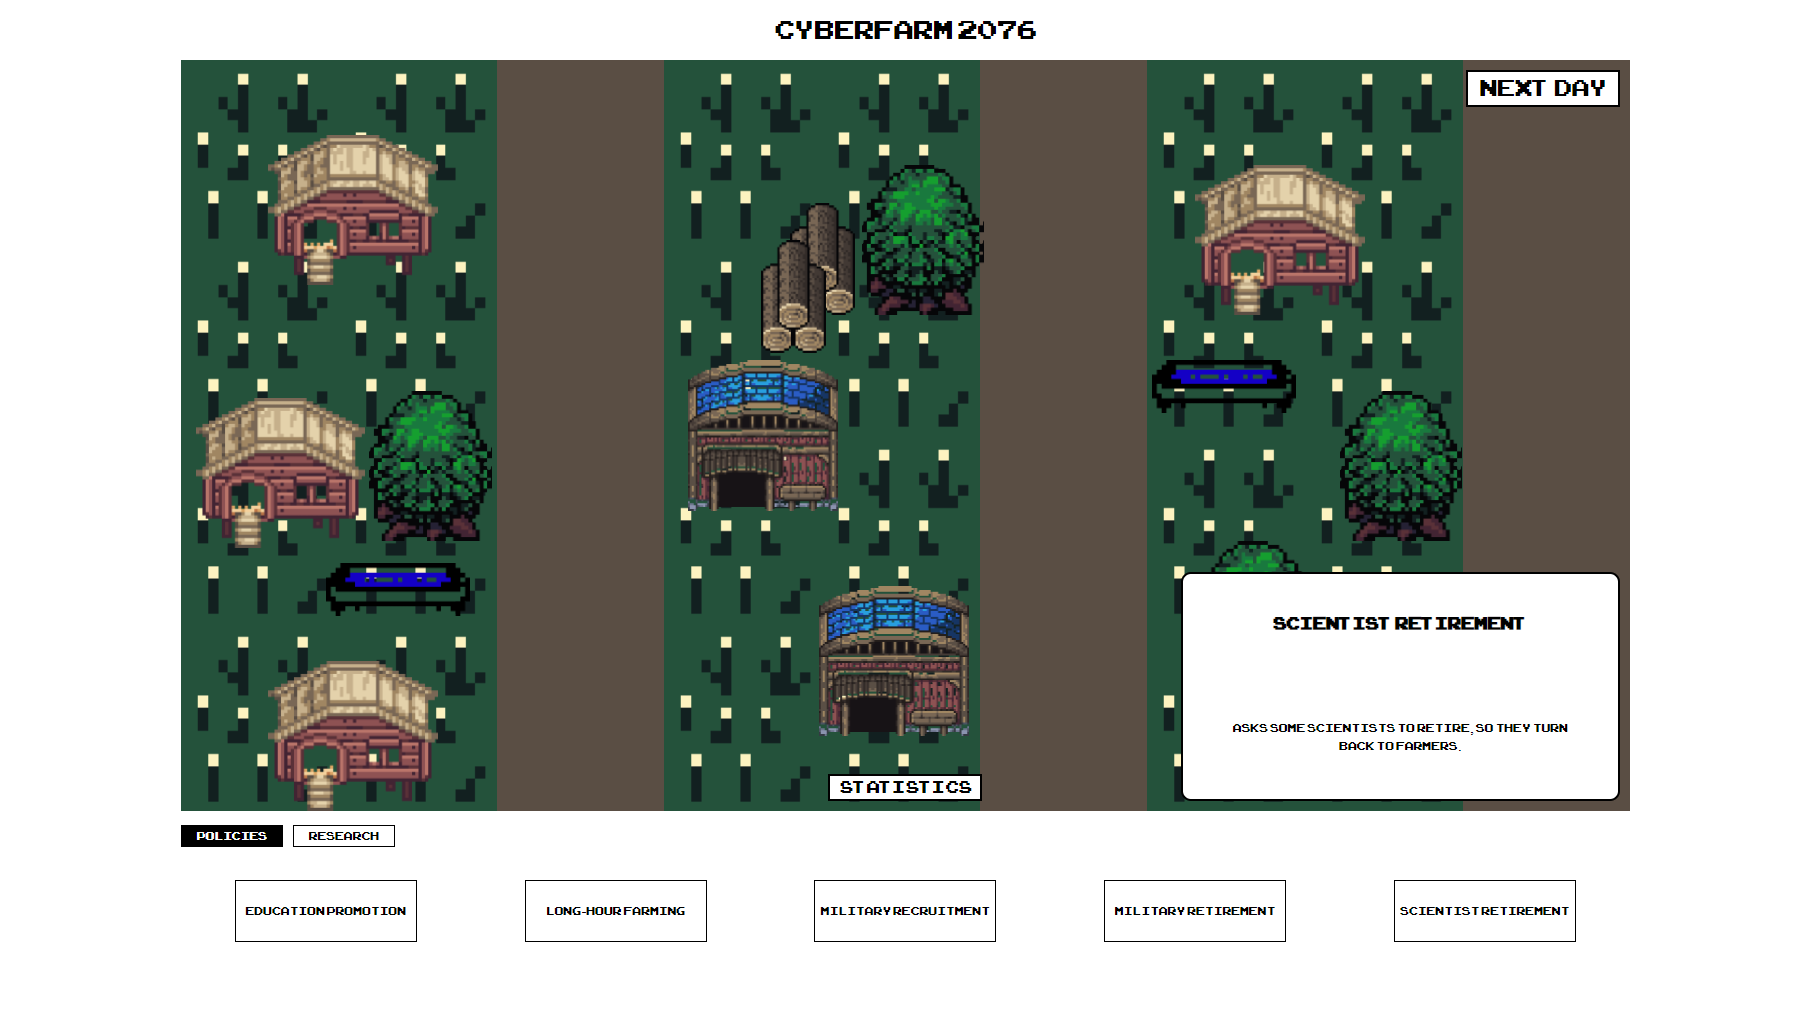Advance the game with Next Day
The width and height of the screenshot is (1811, 1014).
tap(1542, 88)
